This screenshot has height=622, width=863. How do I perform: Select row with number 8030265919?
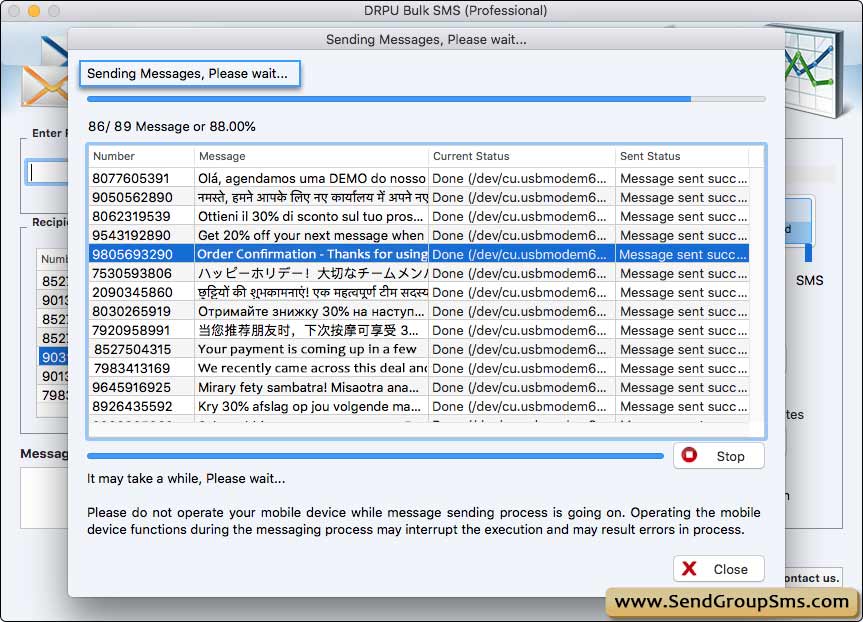tap(419, 311)
